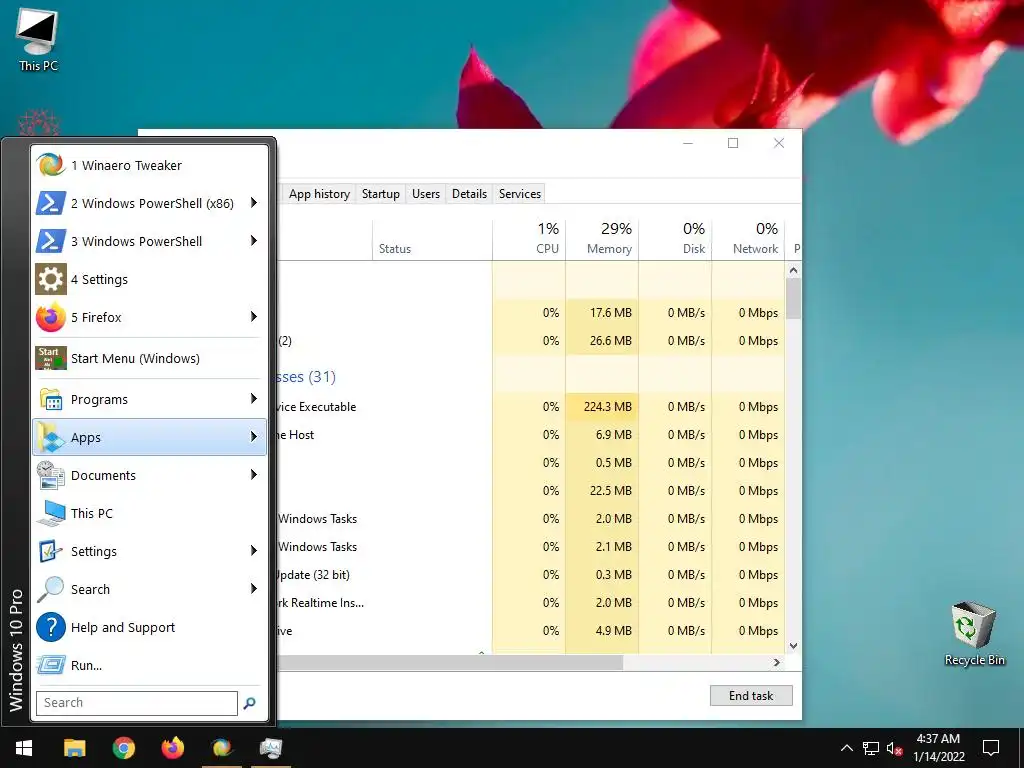Open network status tray icon
Screen dimensions: 1024x768
871,748
